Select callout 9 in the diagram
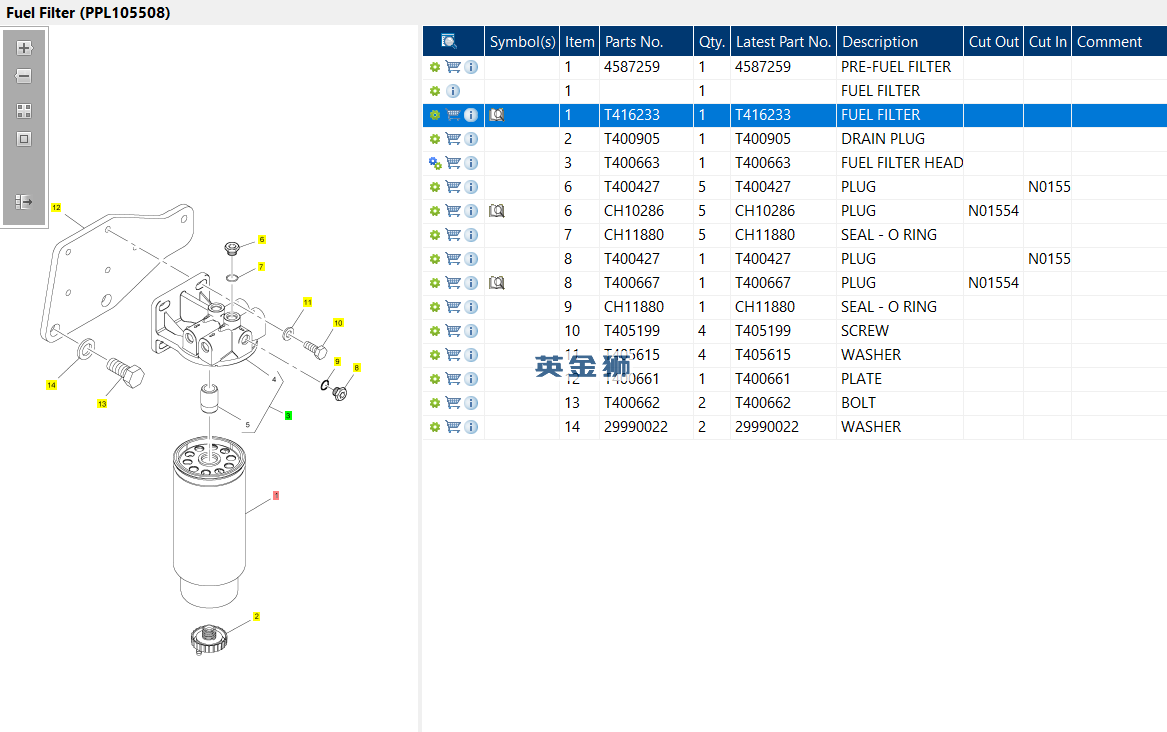 [337, 362]
